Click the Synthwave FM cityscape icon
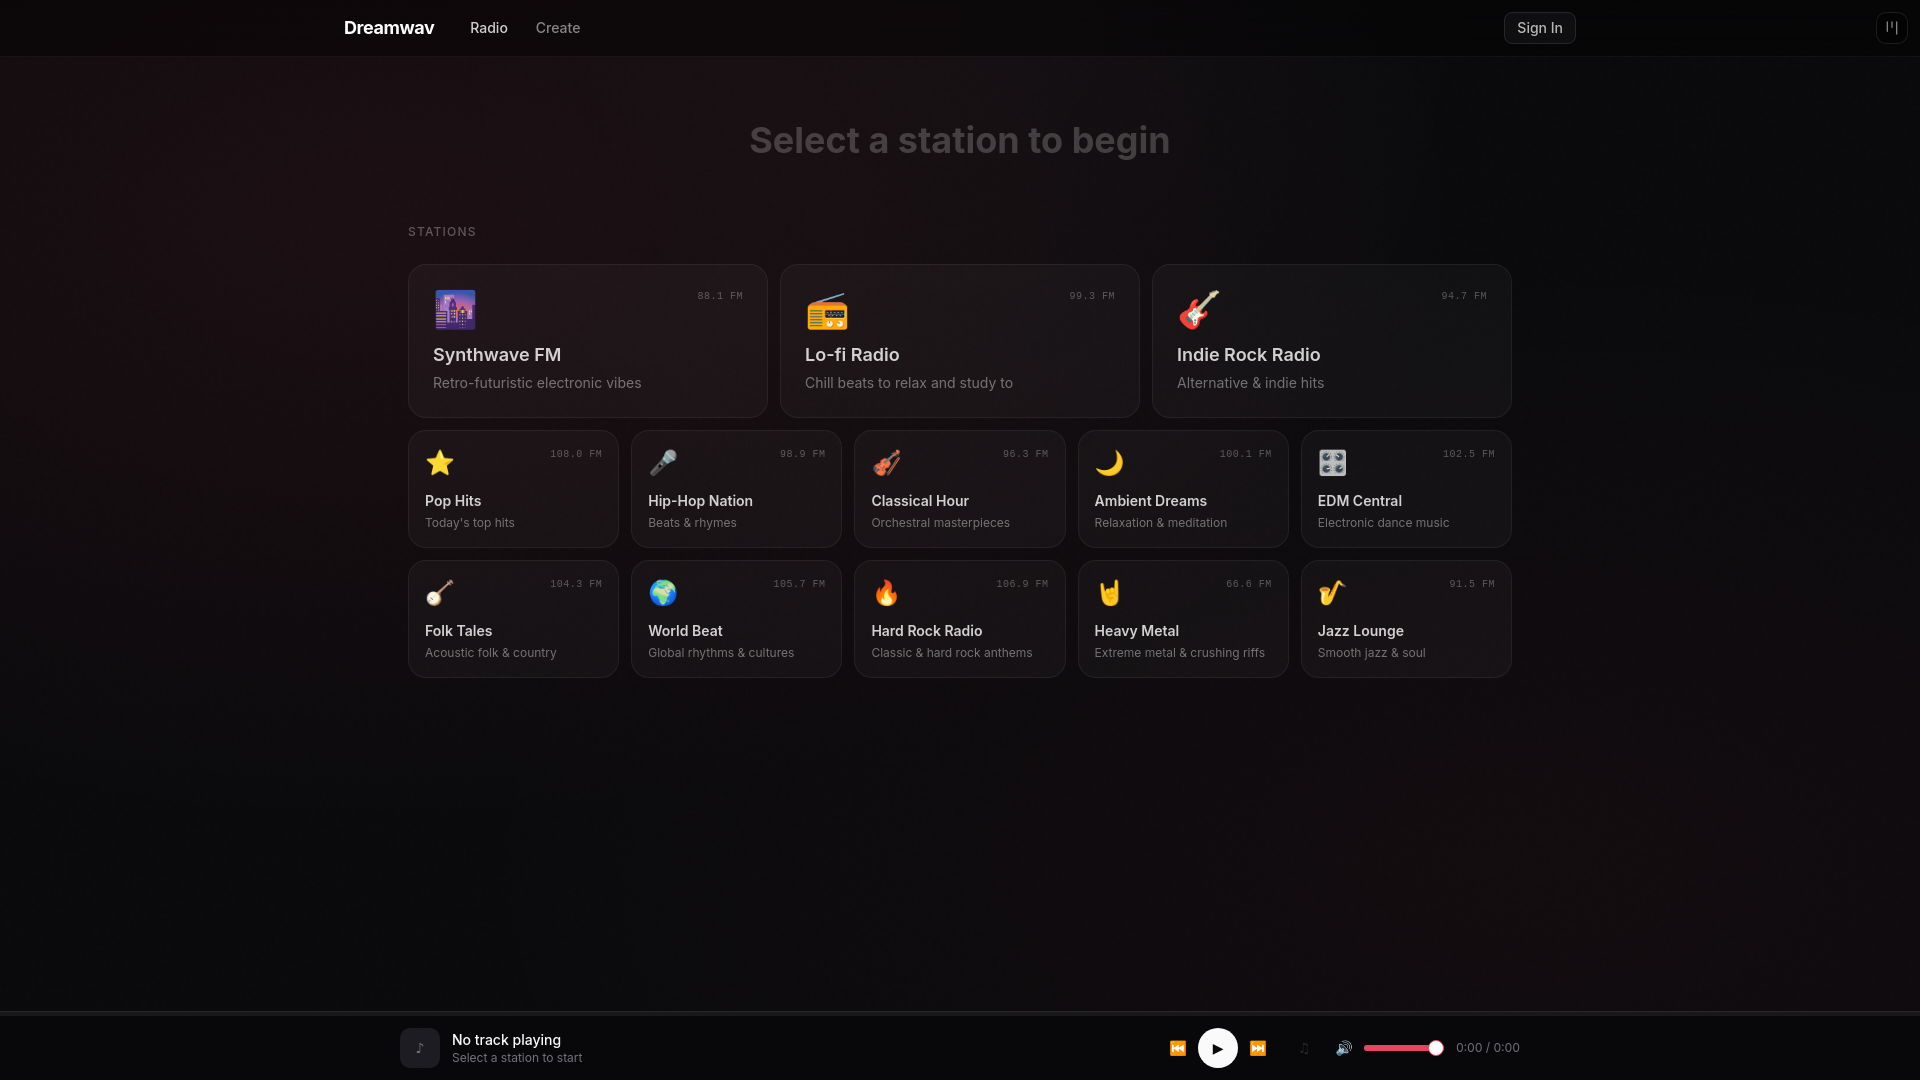The image size is (1920, 1080). [x=455, y=310]
